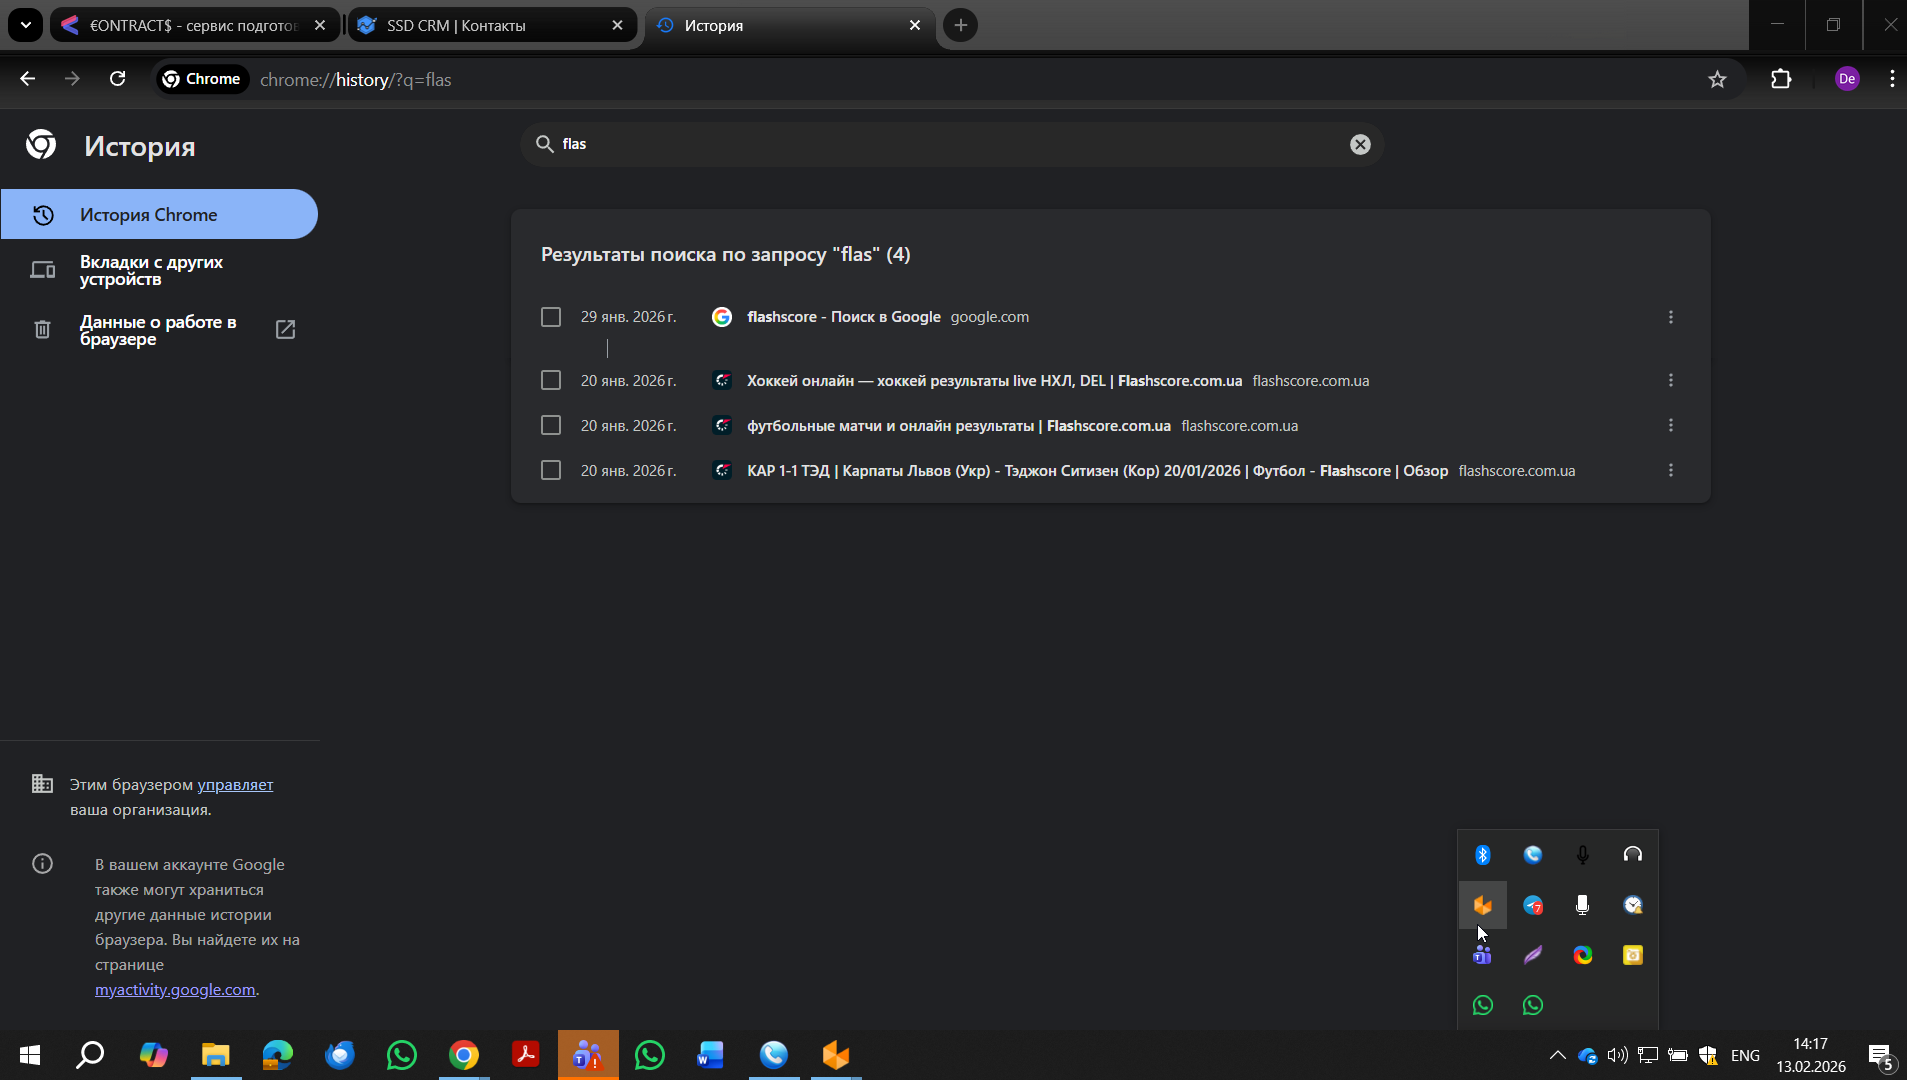The width and height of the screenshot is (1907, 1080).
Task: Open the Extensions puzzle icon
Action: pyautogui.click(x=1781, y=79)
